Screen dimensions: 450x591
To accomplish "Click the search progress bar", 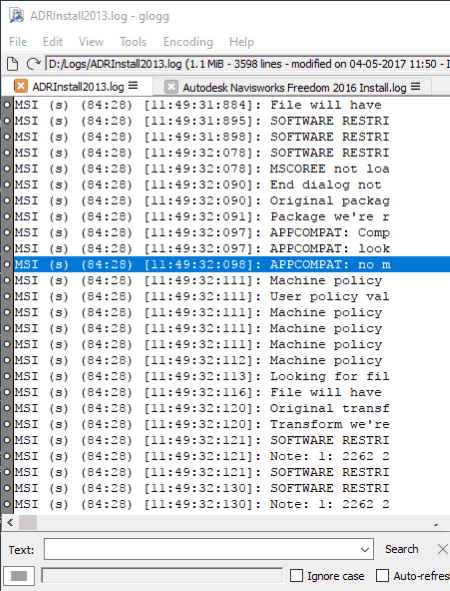I will [x=162, y=576].
